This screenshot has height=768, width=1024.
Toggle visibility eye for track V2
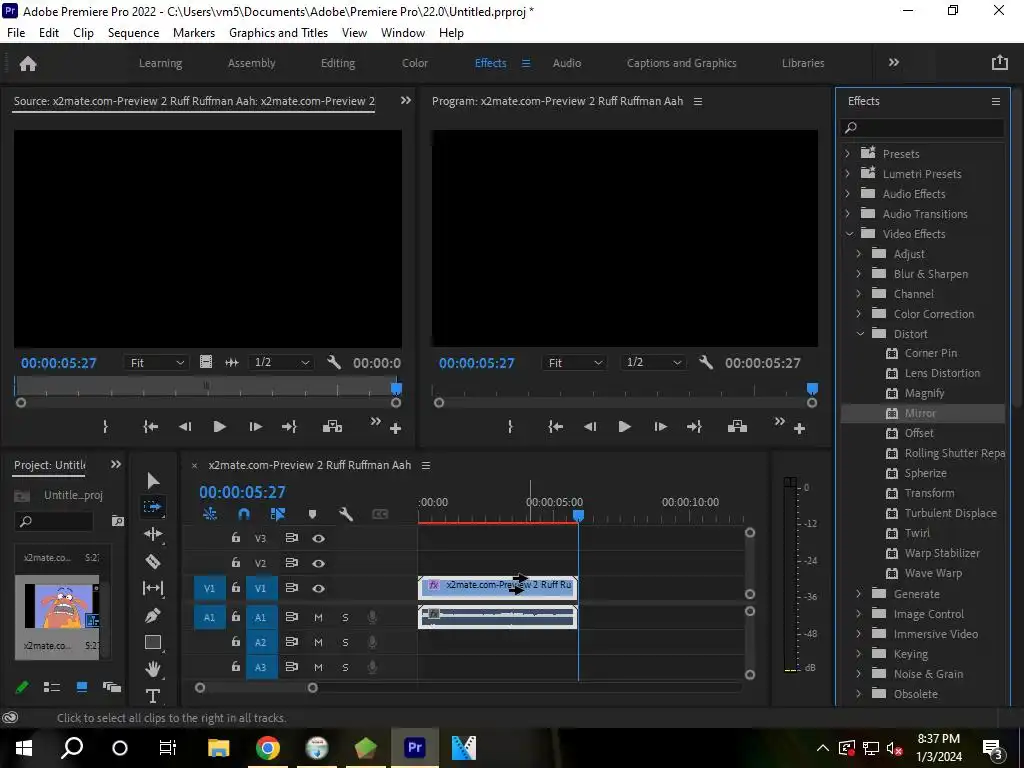[319, 563]
